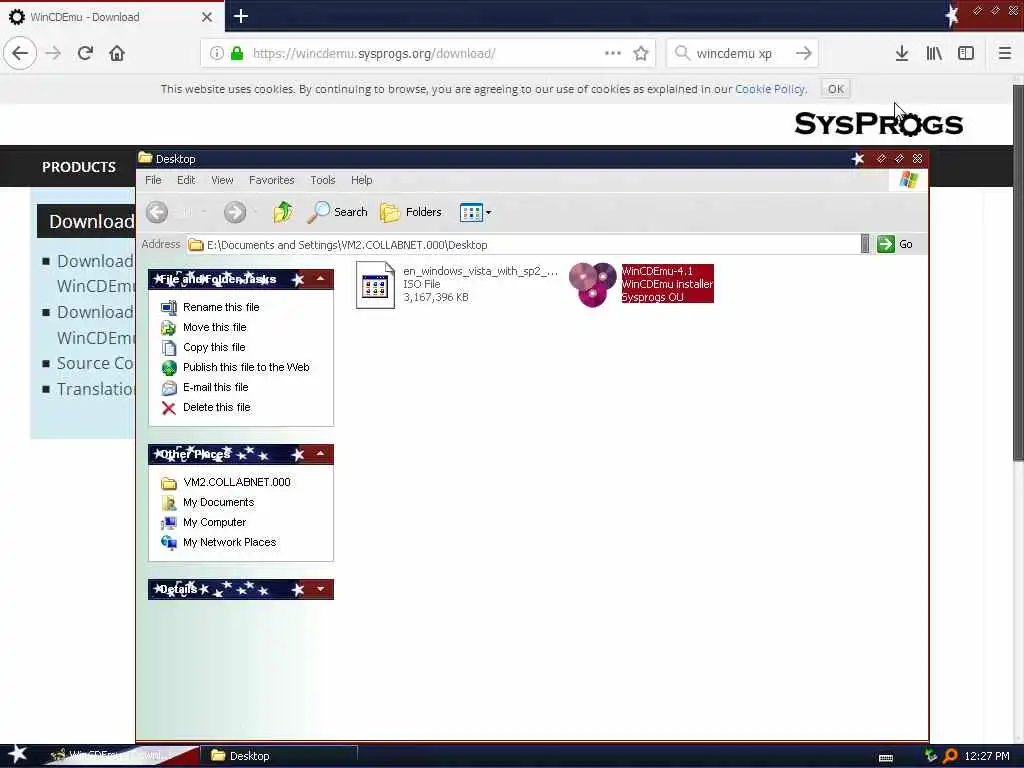Collapse File and Folder Tasks panel

tap(321, 280)
